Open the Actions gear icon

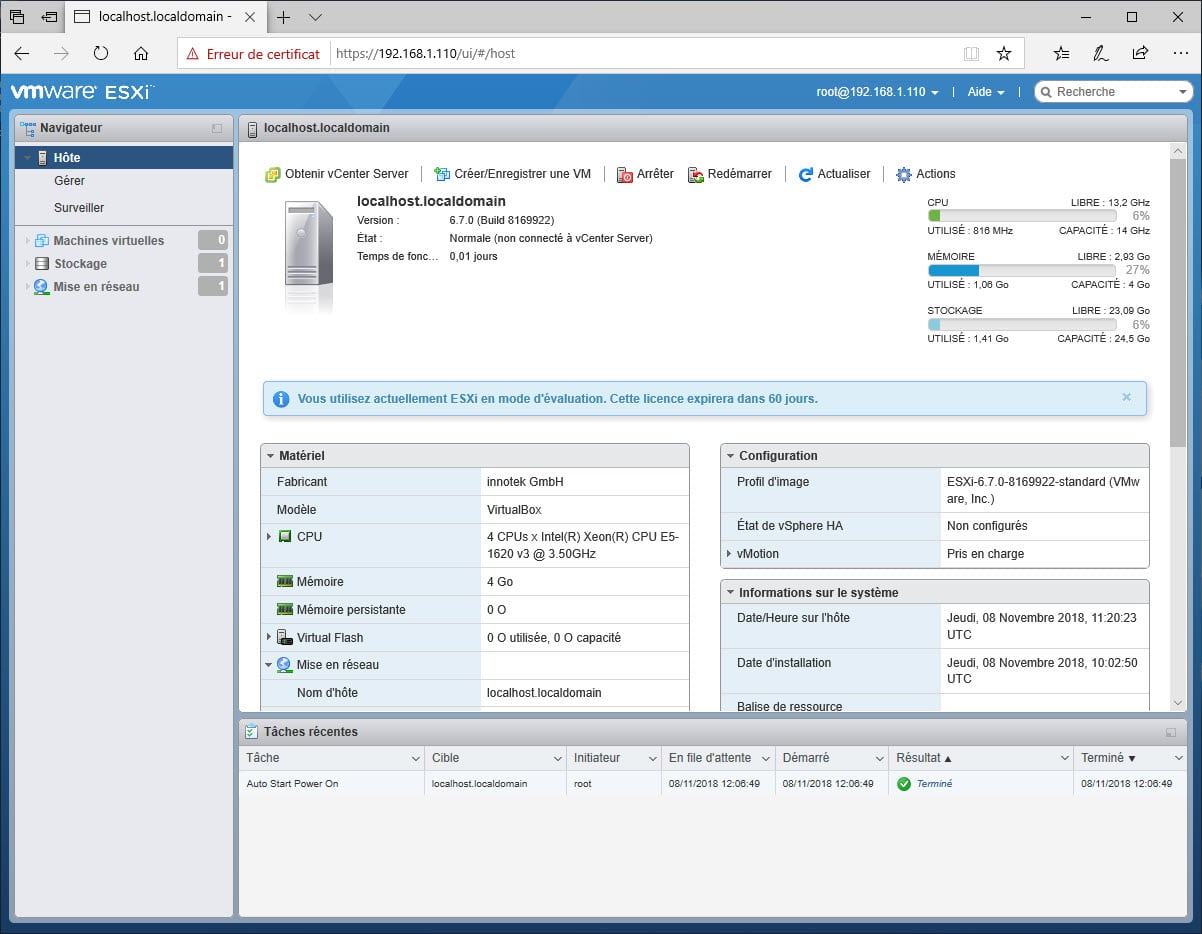(904, 174)
